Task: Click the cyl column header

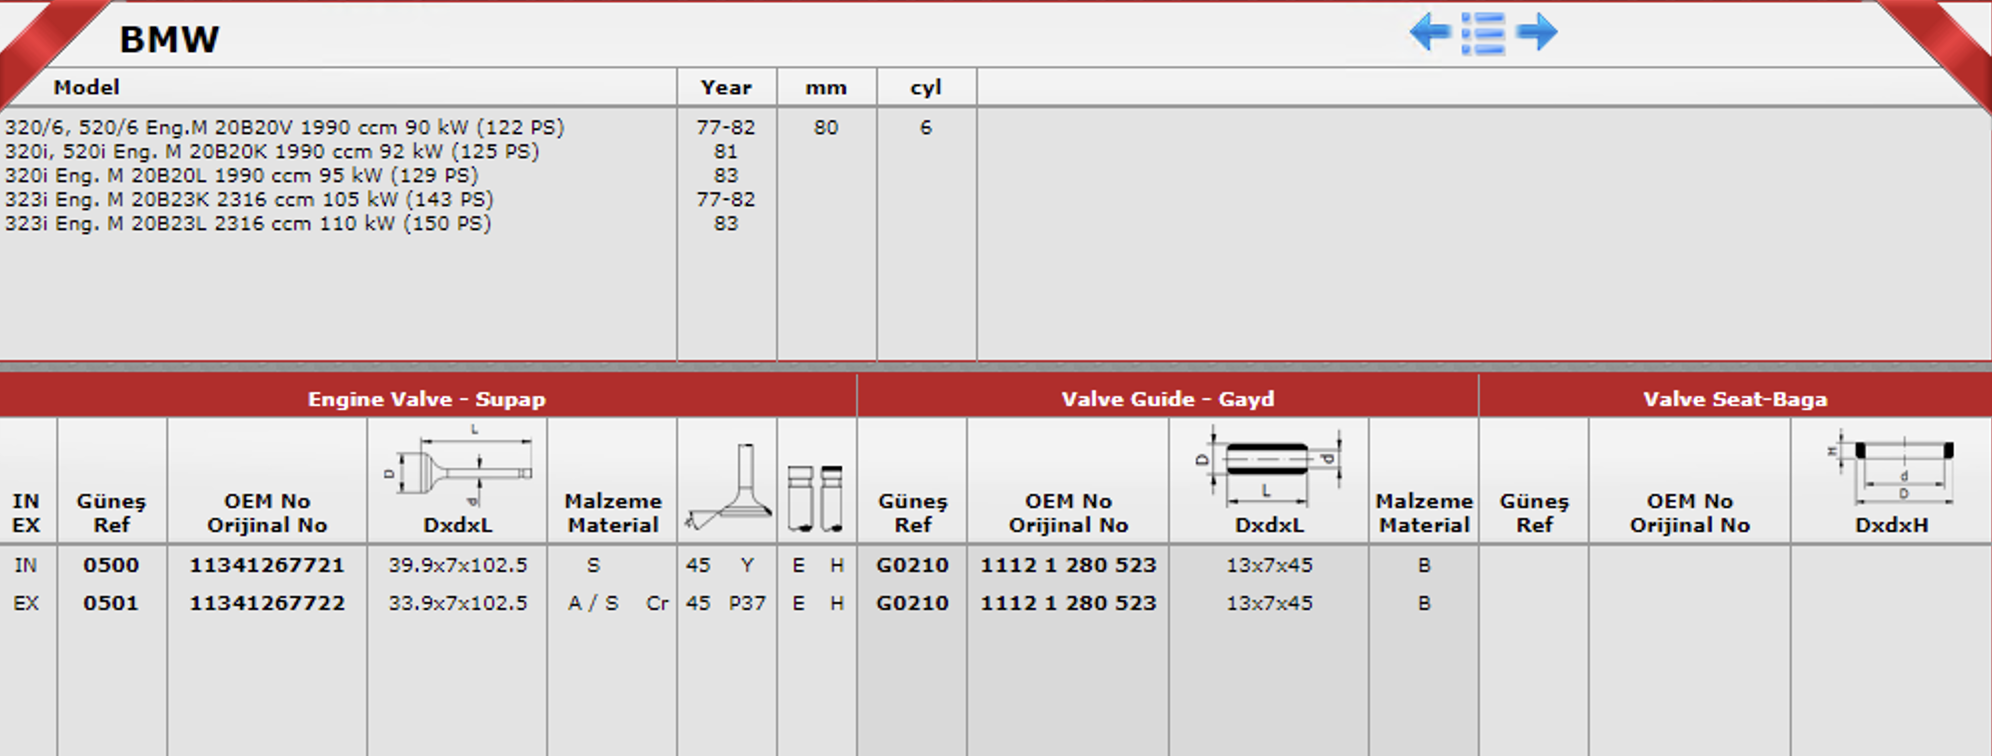Action: [x=926, y=88]
